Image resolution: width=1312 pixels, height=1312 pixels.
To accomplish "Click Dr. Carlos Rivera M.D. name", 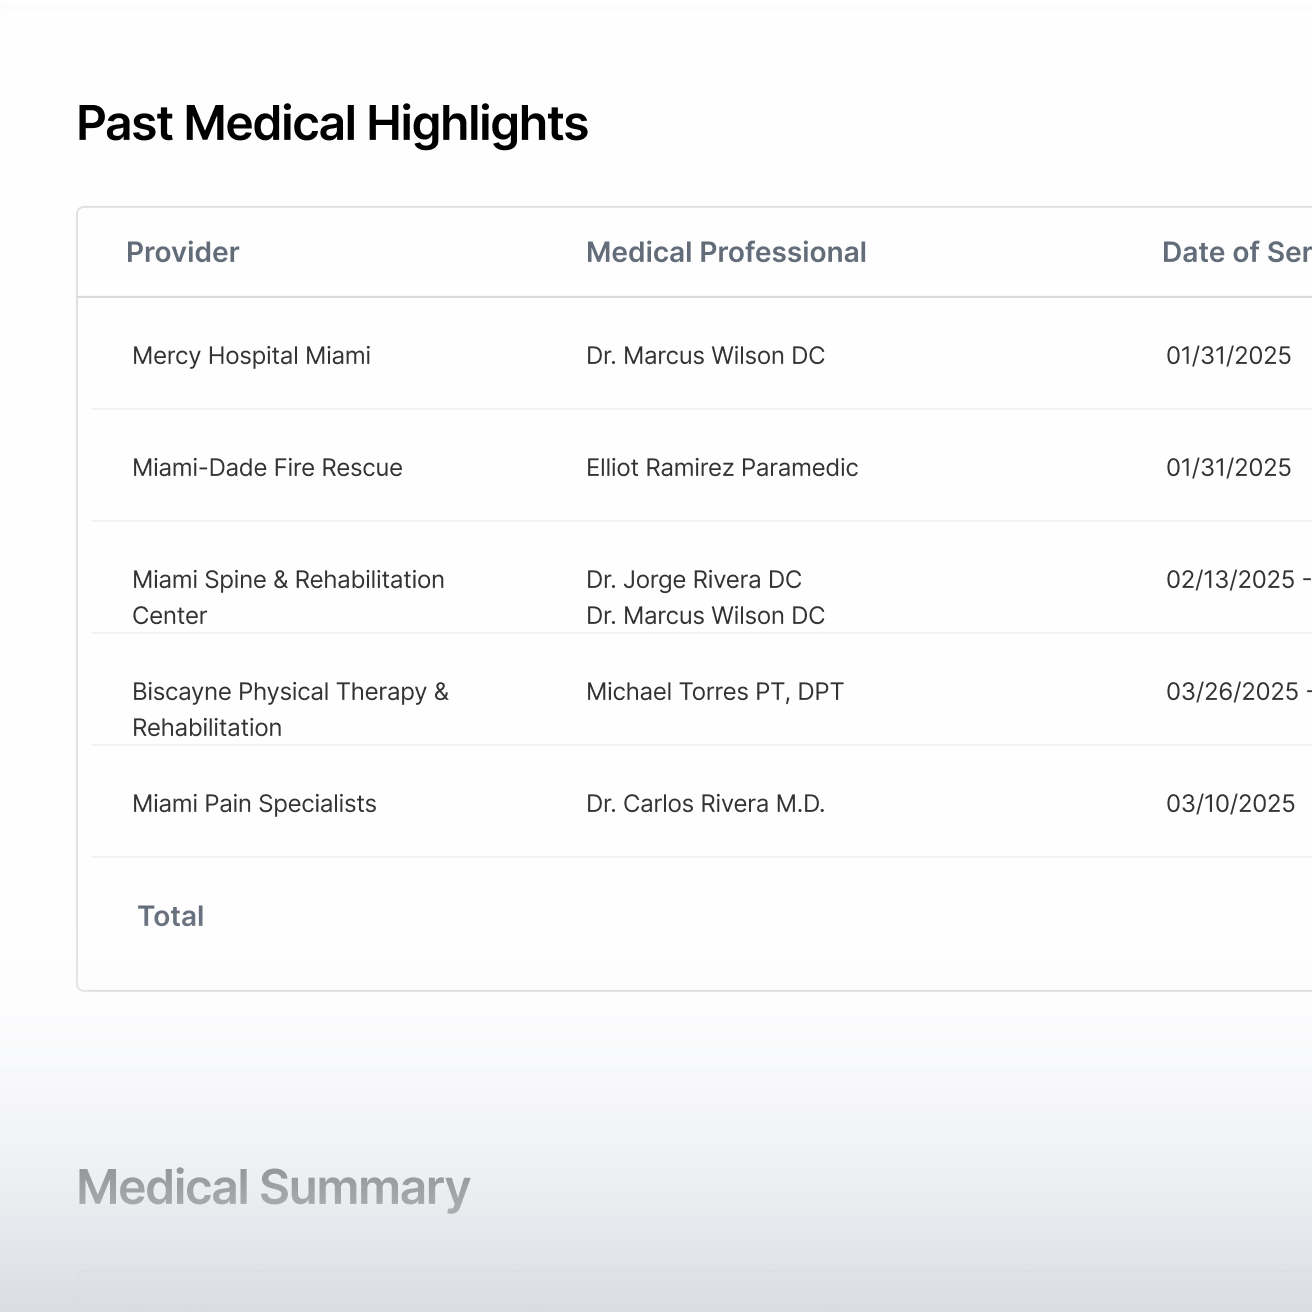I will tap(705, 804).
